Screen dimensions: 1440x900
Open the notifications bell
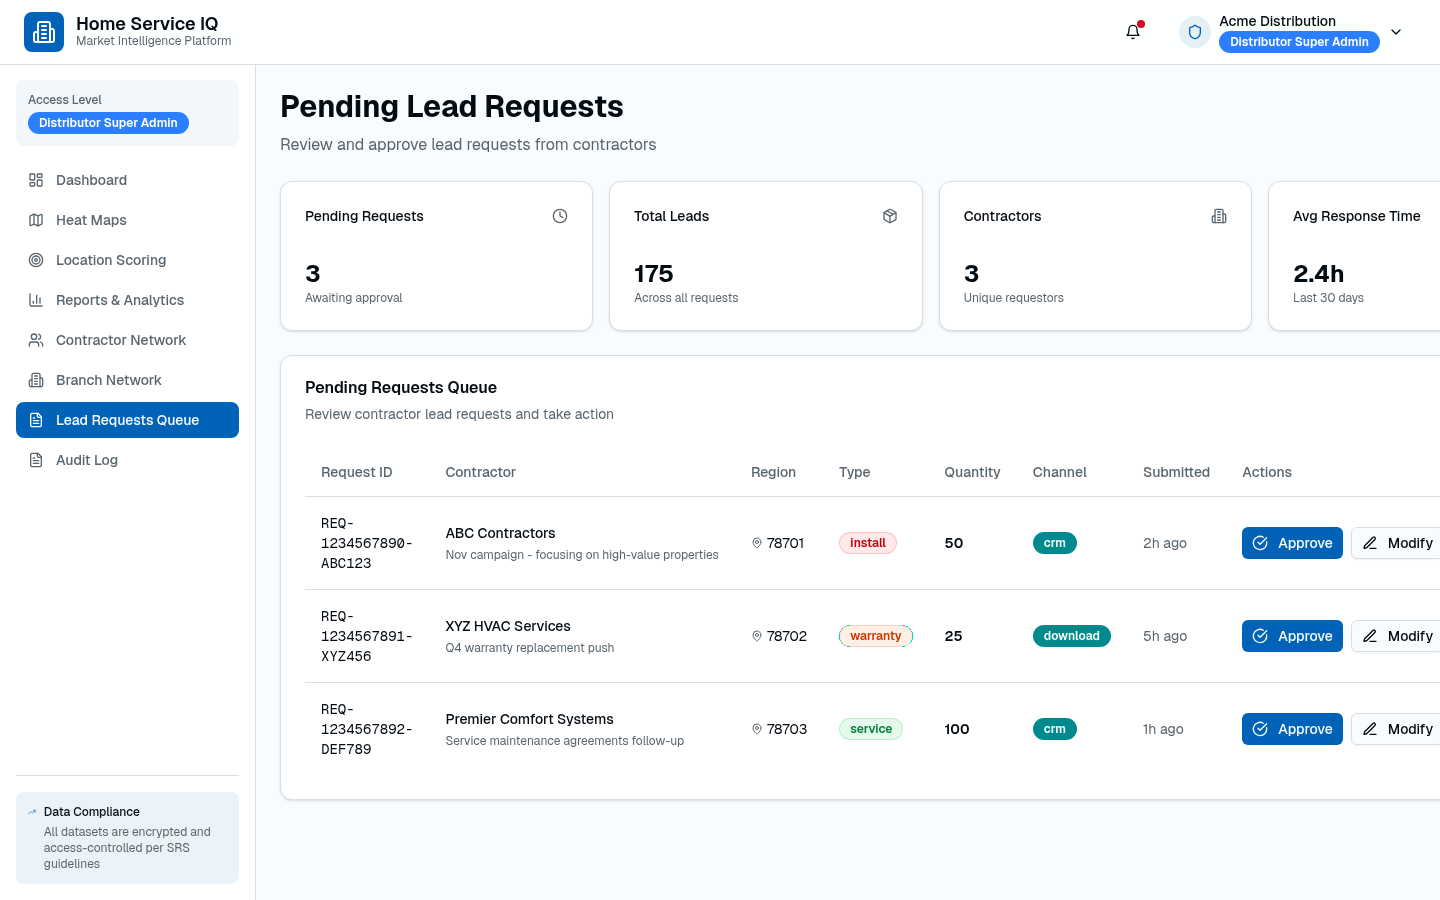click(1133, 32)
